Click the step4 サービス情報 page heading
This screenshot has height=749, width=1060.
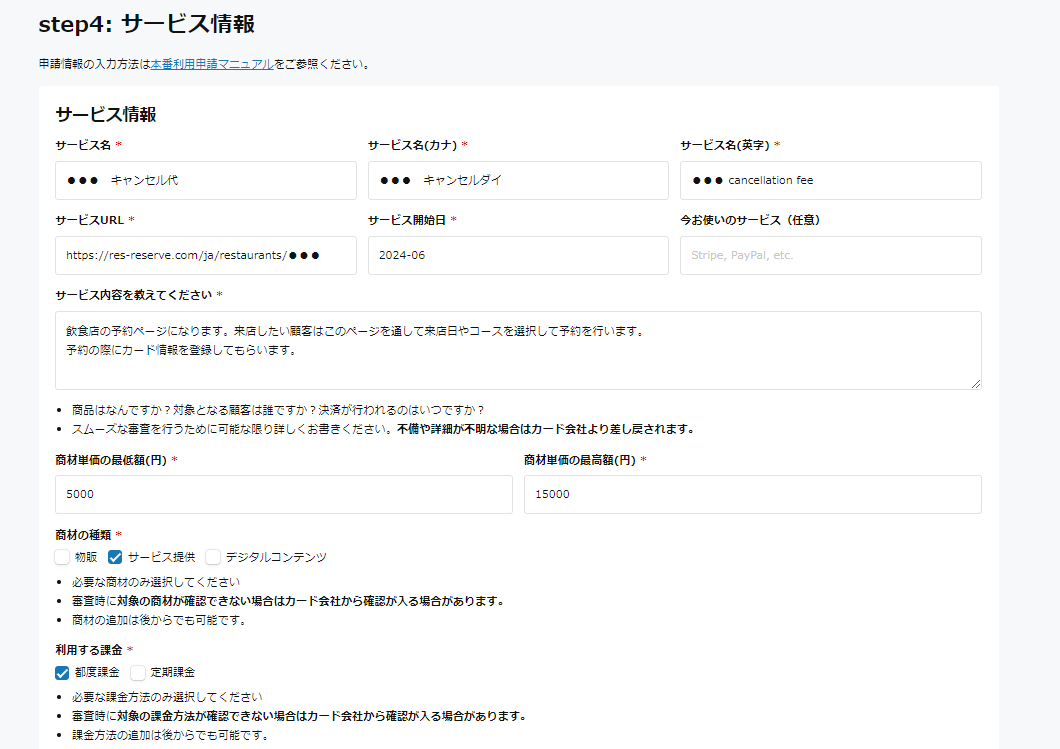[153, 24]
